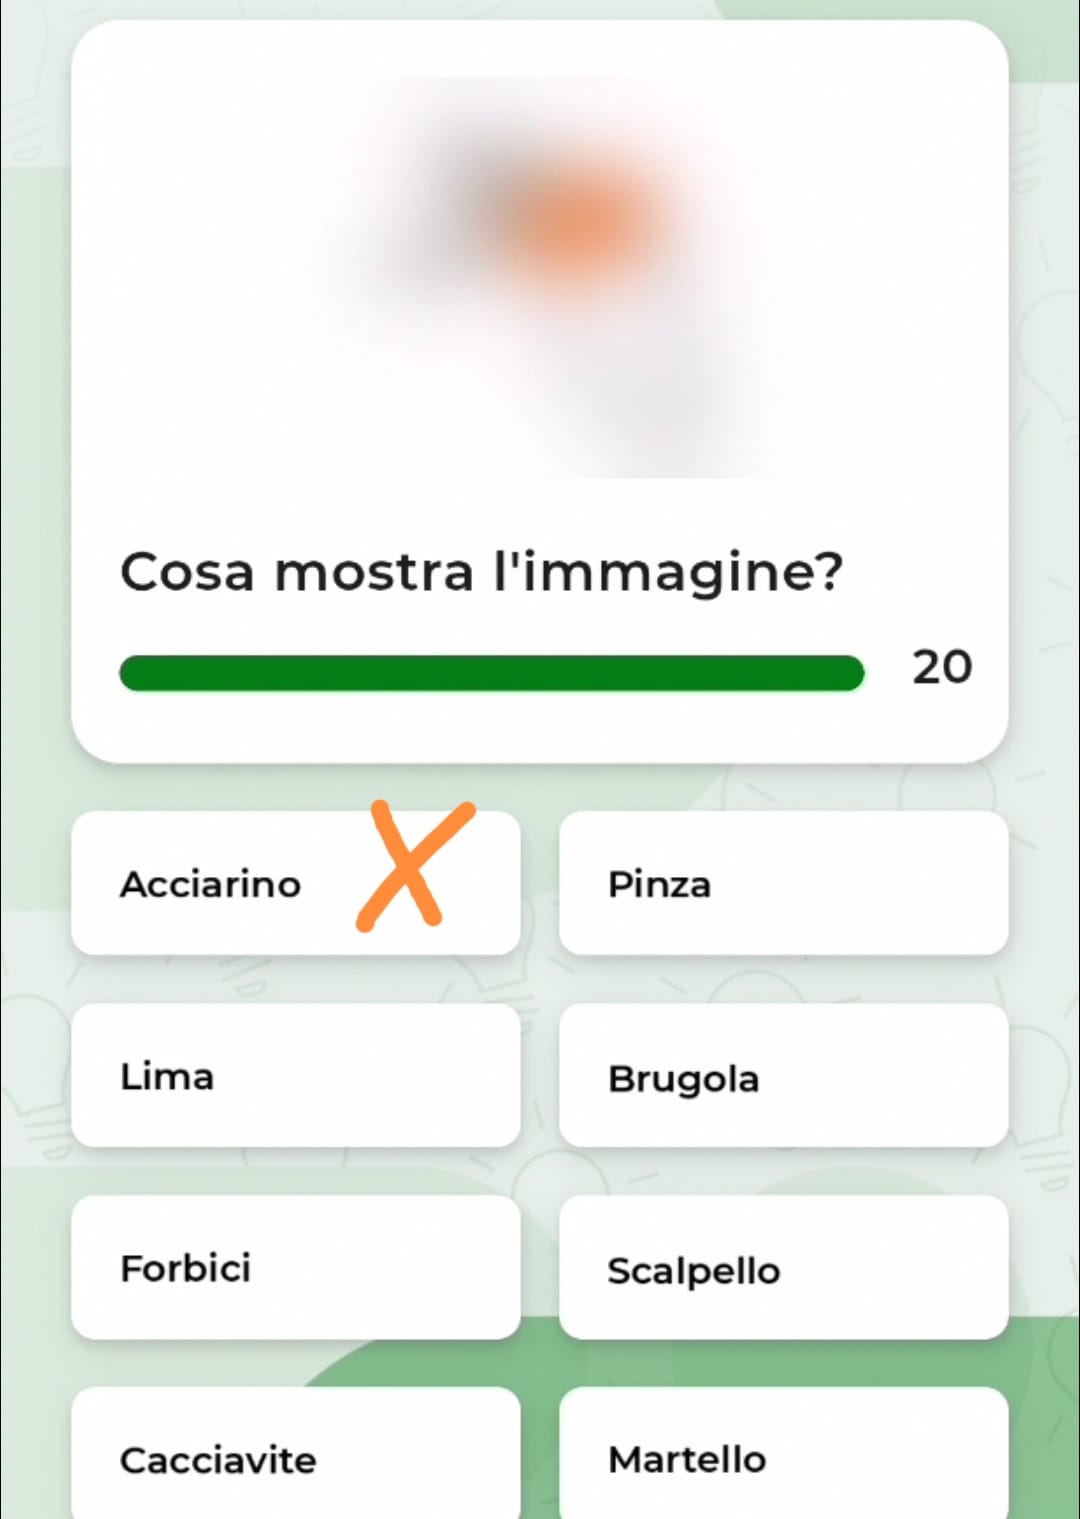Click the green countdown progress bar
The width and height of the screenshot is (1080, 1519).
490,673
